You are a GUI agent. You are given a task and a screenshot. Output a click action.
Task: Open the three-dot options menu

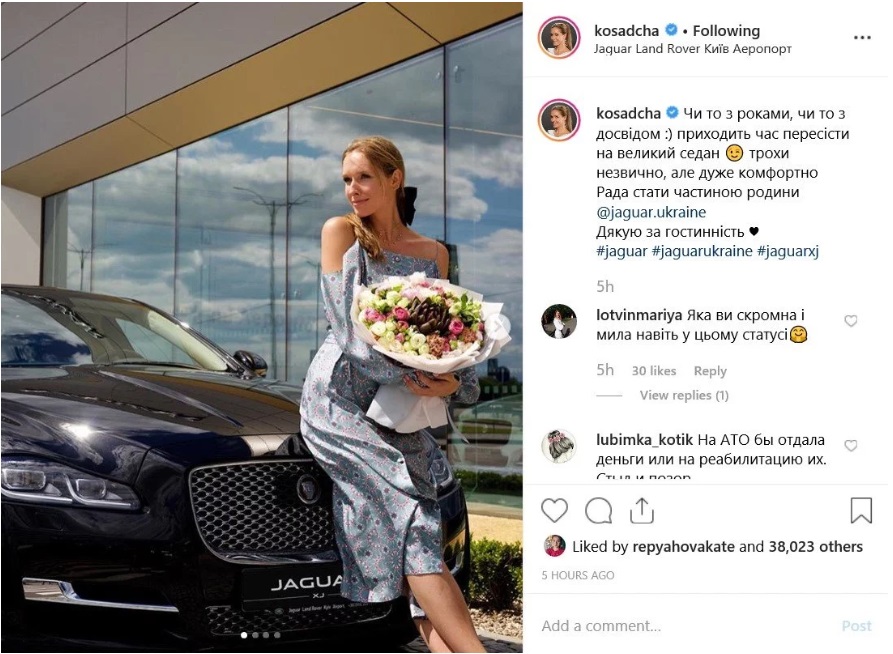point(862,38)
